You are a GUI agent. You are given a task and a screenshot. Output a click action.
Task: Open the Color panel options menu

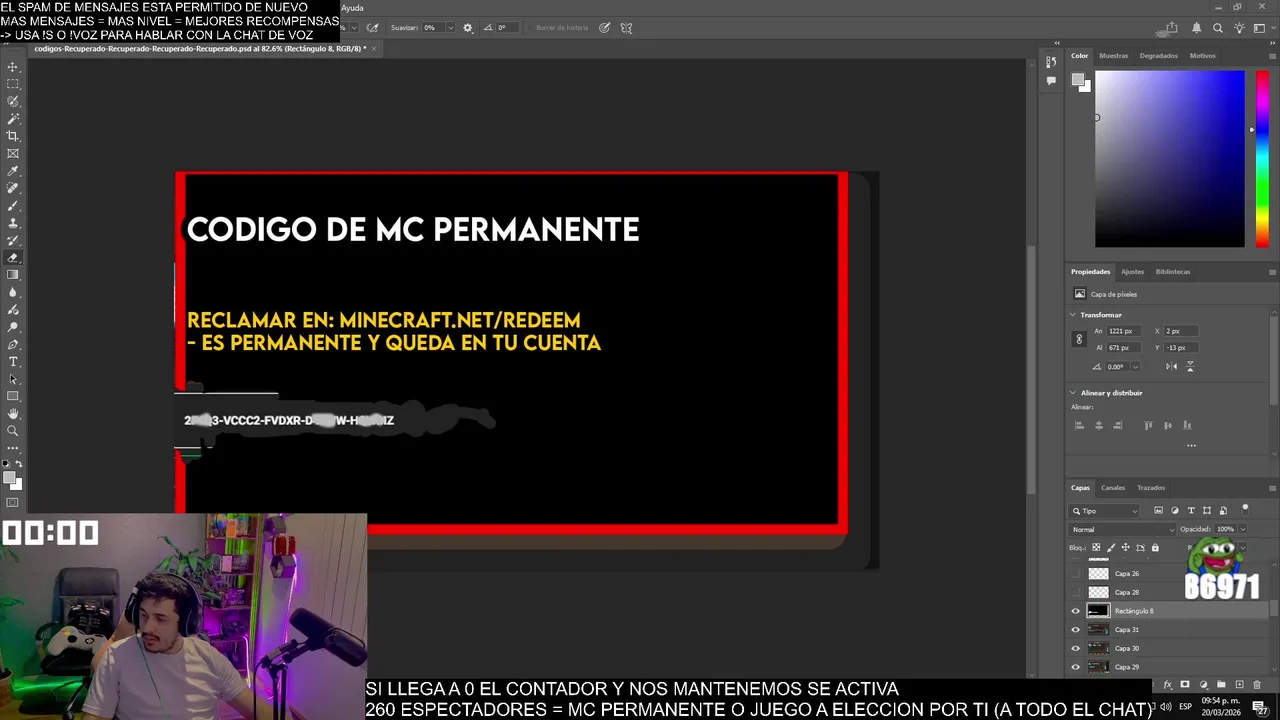point(1272,56)
